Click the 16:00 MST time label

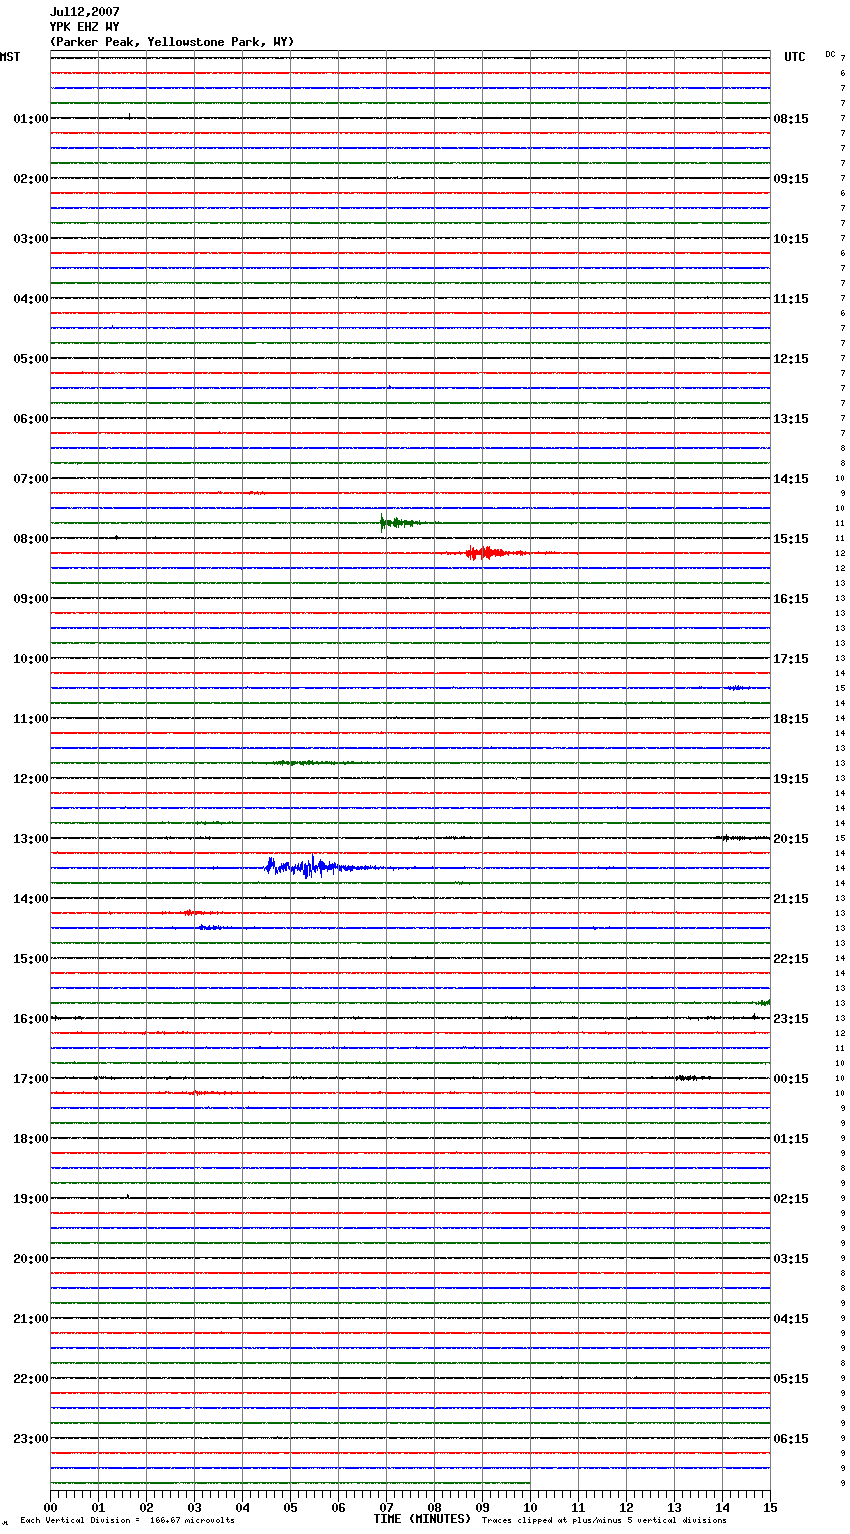[31, 1019]
